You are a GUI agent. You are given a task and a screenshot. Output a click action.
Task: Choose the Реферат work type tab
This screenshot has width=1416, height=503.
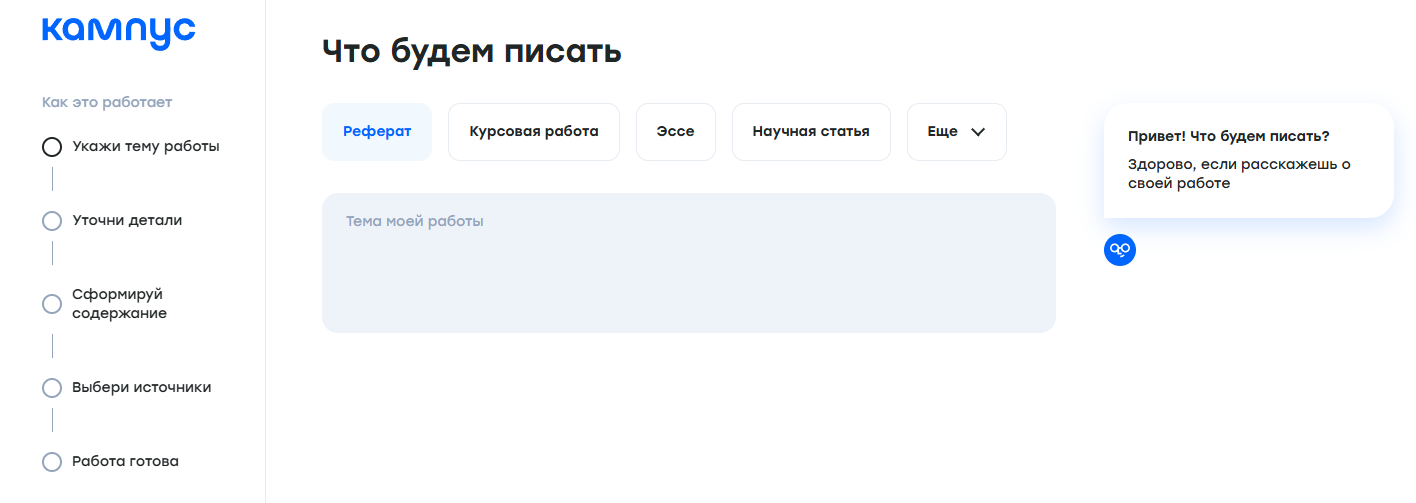377,132
